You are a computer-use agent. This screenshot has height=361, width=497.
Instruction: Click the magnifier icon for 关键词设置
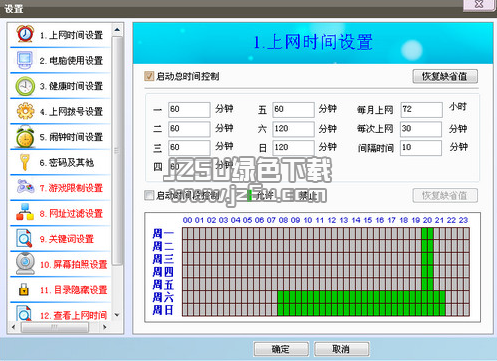coord(24,238)
